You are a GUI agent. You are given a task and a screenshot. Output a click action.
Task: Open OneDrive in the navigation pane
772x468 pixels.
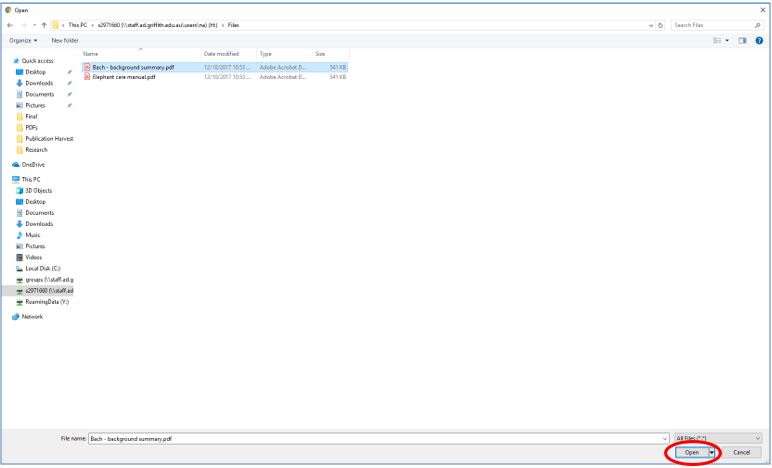click(34, 164)
